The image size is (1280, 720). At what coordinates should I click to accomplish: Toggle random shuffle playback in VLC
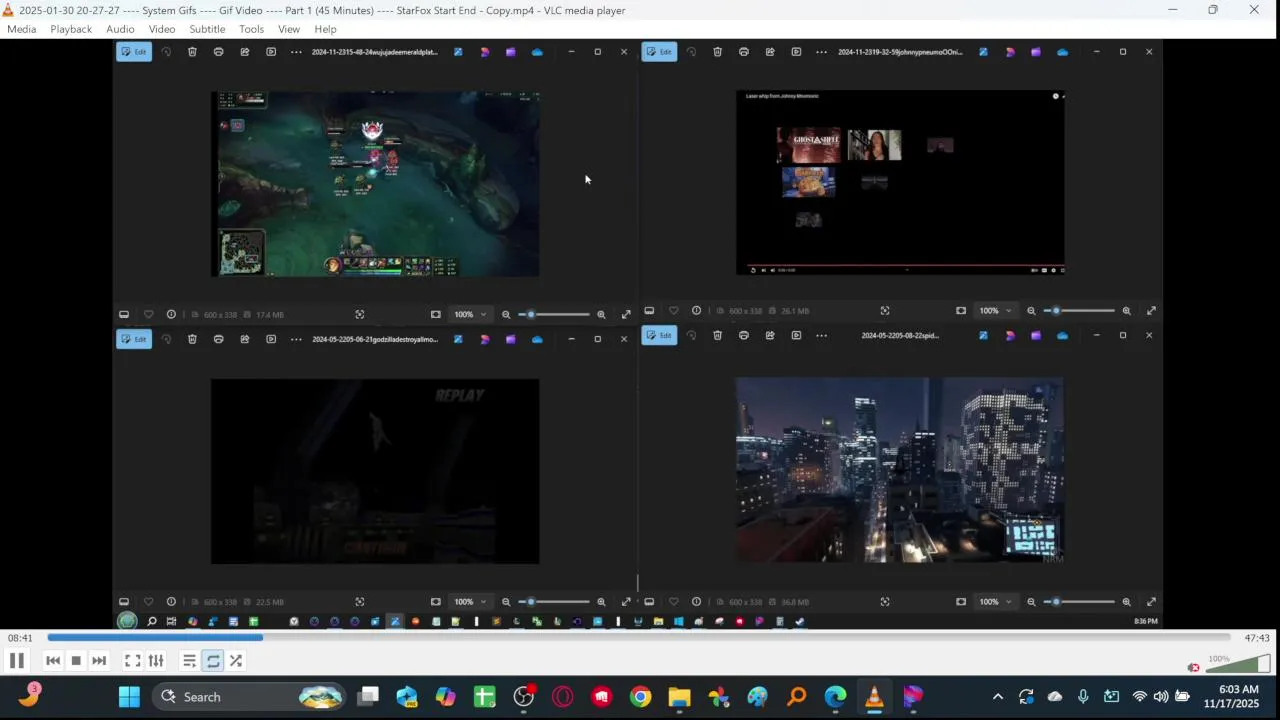[236, 660]
